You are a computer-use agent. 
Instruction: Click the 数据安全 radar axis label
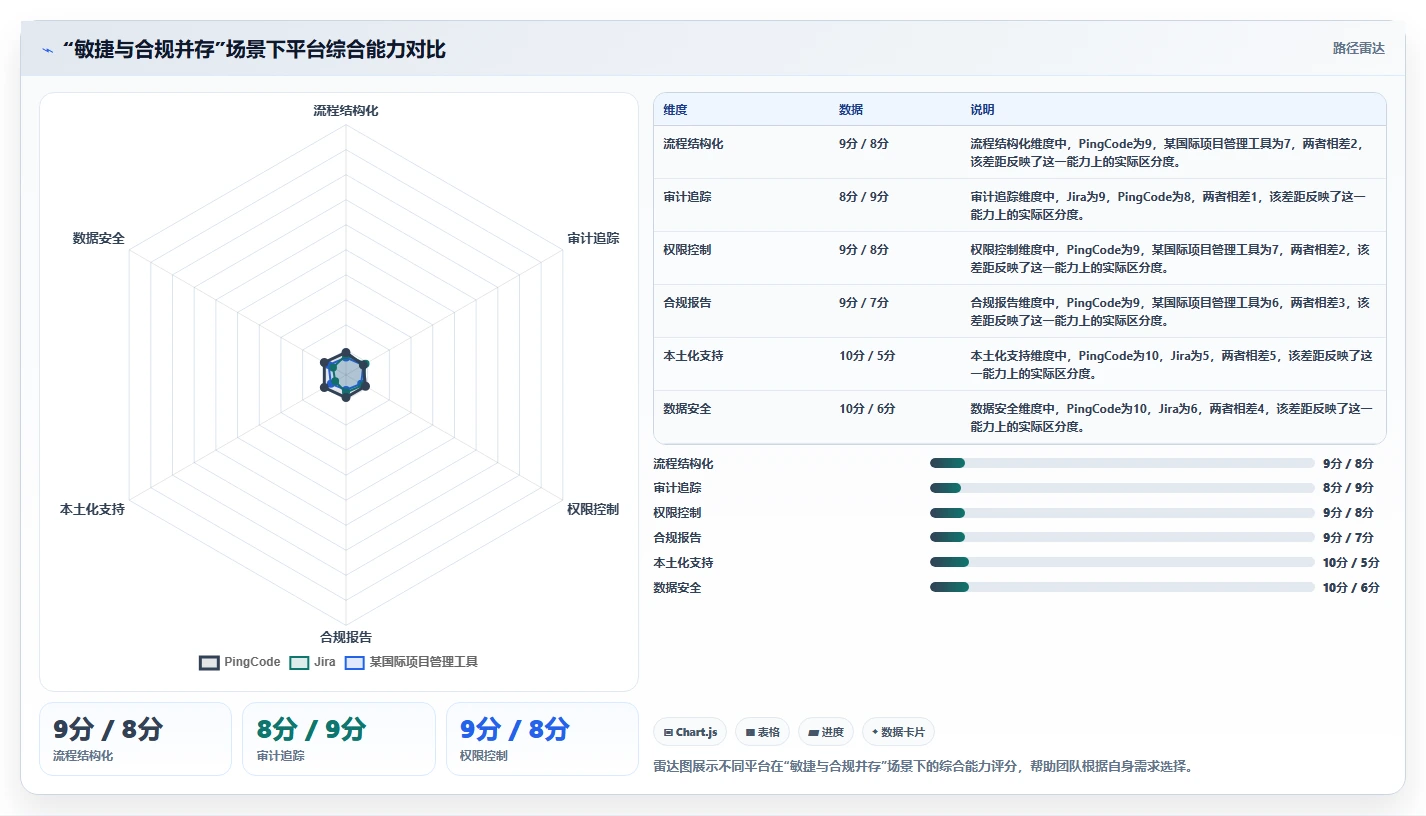(x=99, y=238)
